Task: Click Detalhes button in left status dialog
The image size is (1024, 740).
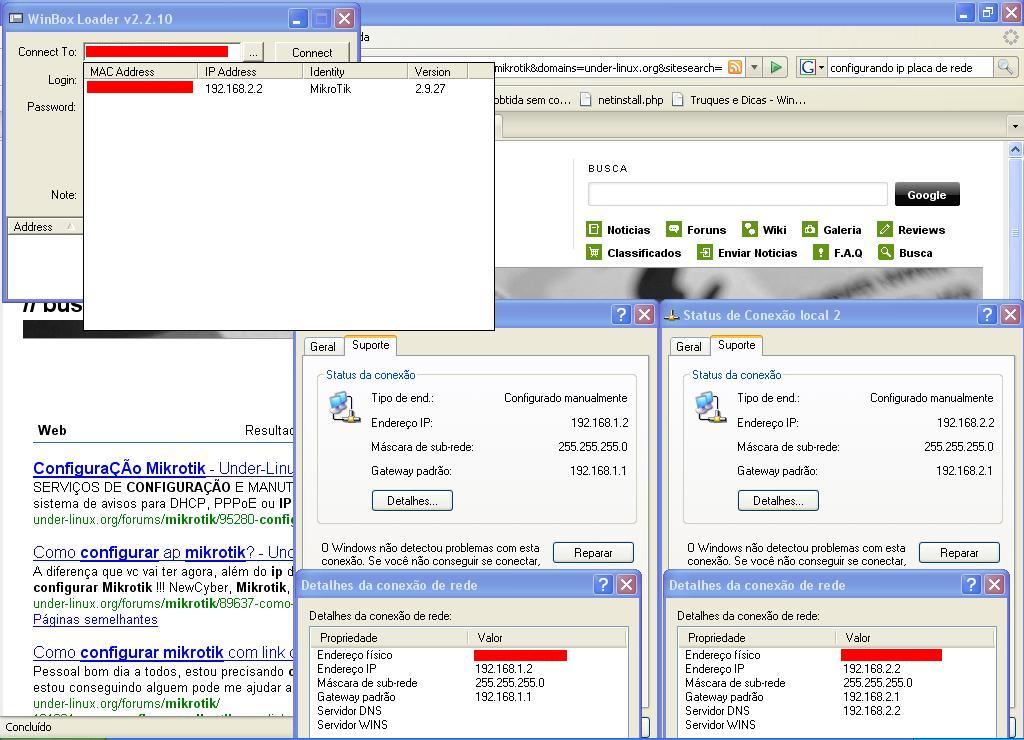Action: tap(412, 501)
